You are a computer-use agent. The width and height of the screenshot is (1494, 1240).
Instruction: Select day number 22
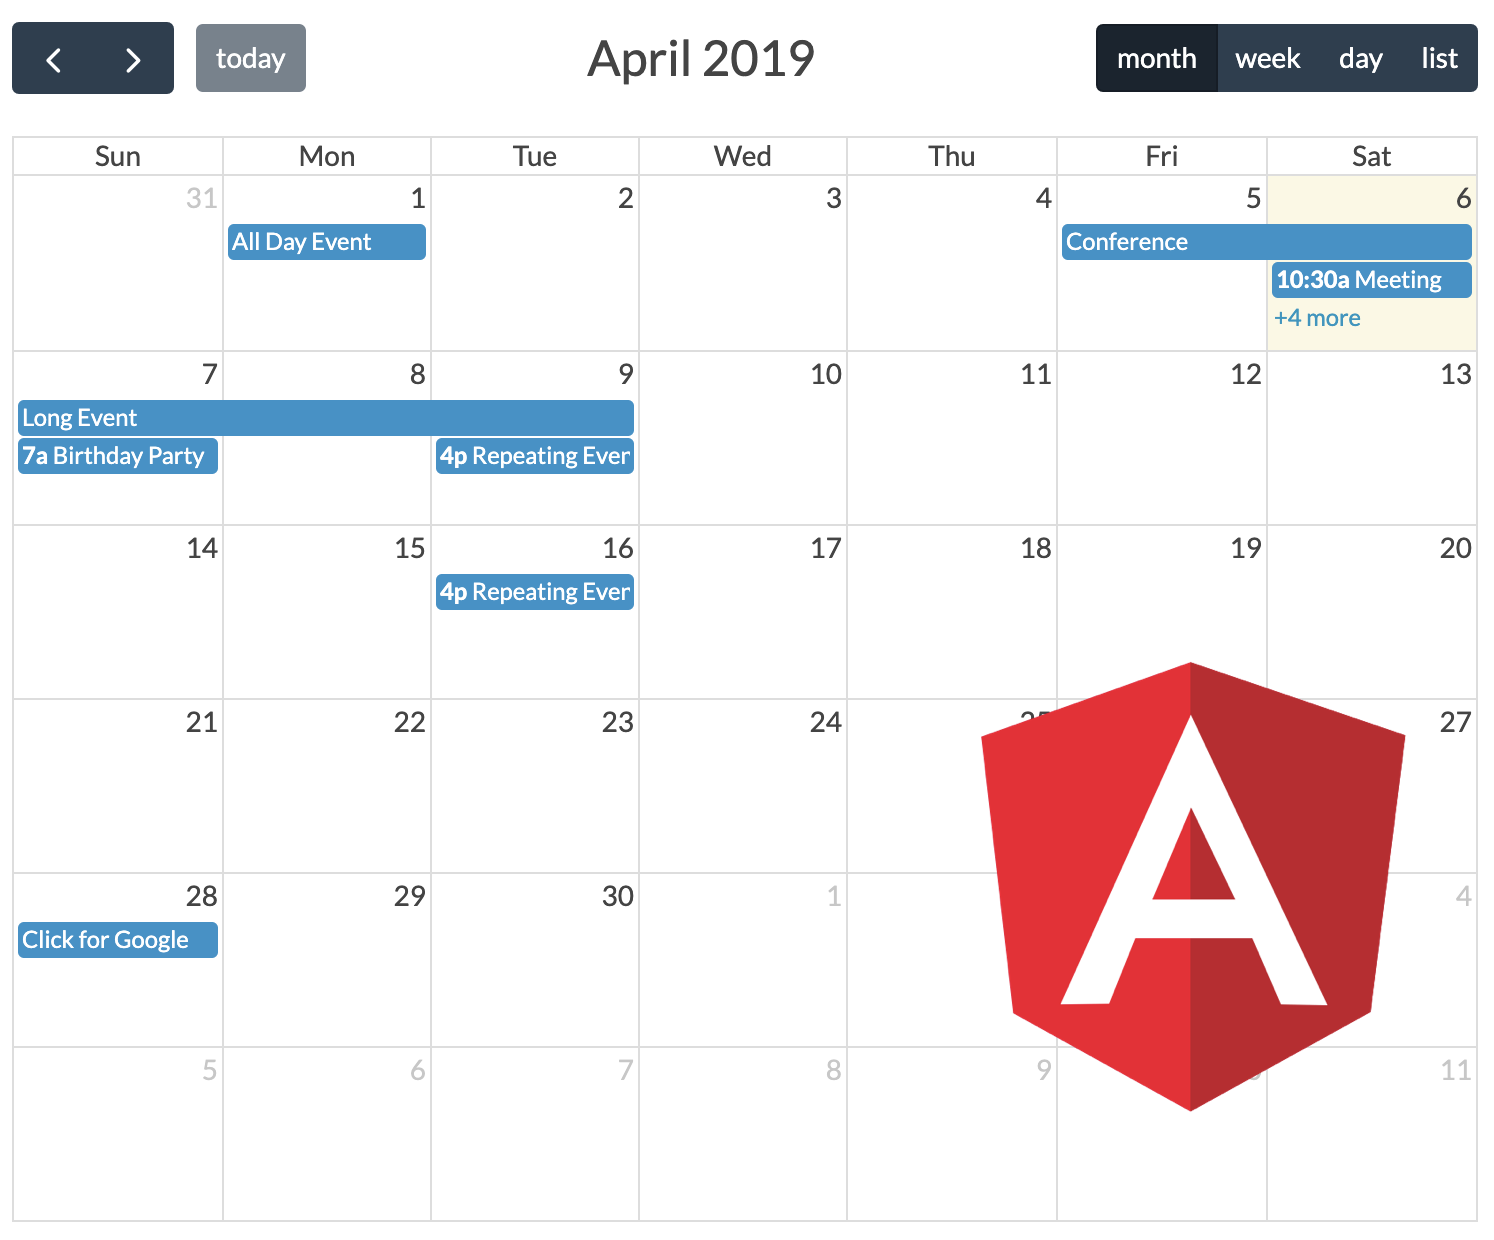(410, 722)
